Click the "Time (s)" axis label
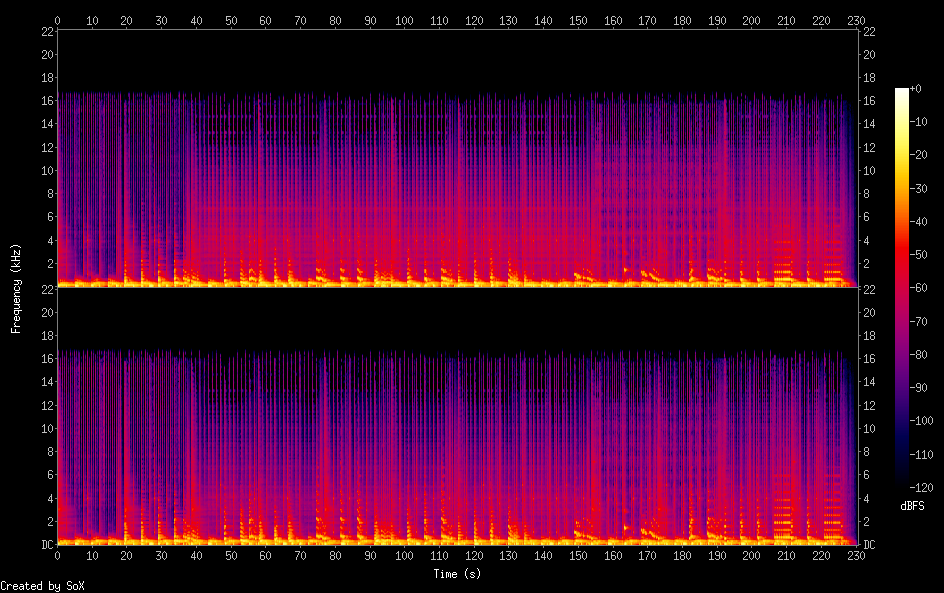This screenshot has width=944, height=593. [x=455, y=574]
